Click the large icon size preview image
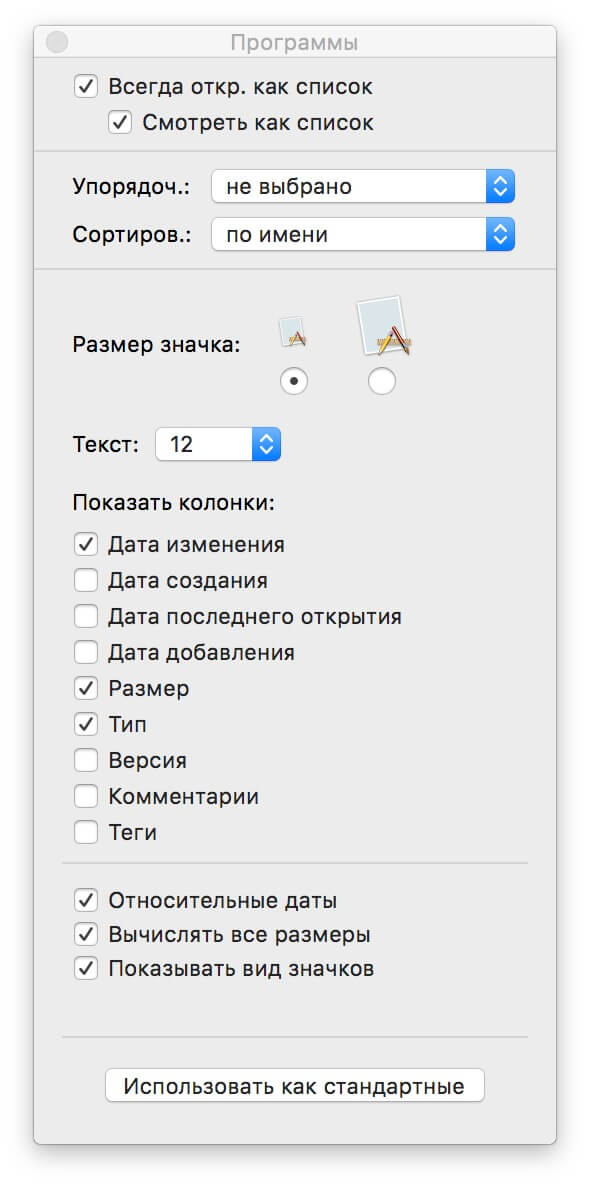This screenshot has width=590, height=1186. (384, 327)
